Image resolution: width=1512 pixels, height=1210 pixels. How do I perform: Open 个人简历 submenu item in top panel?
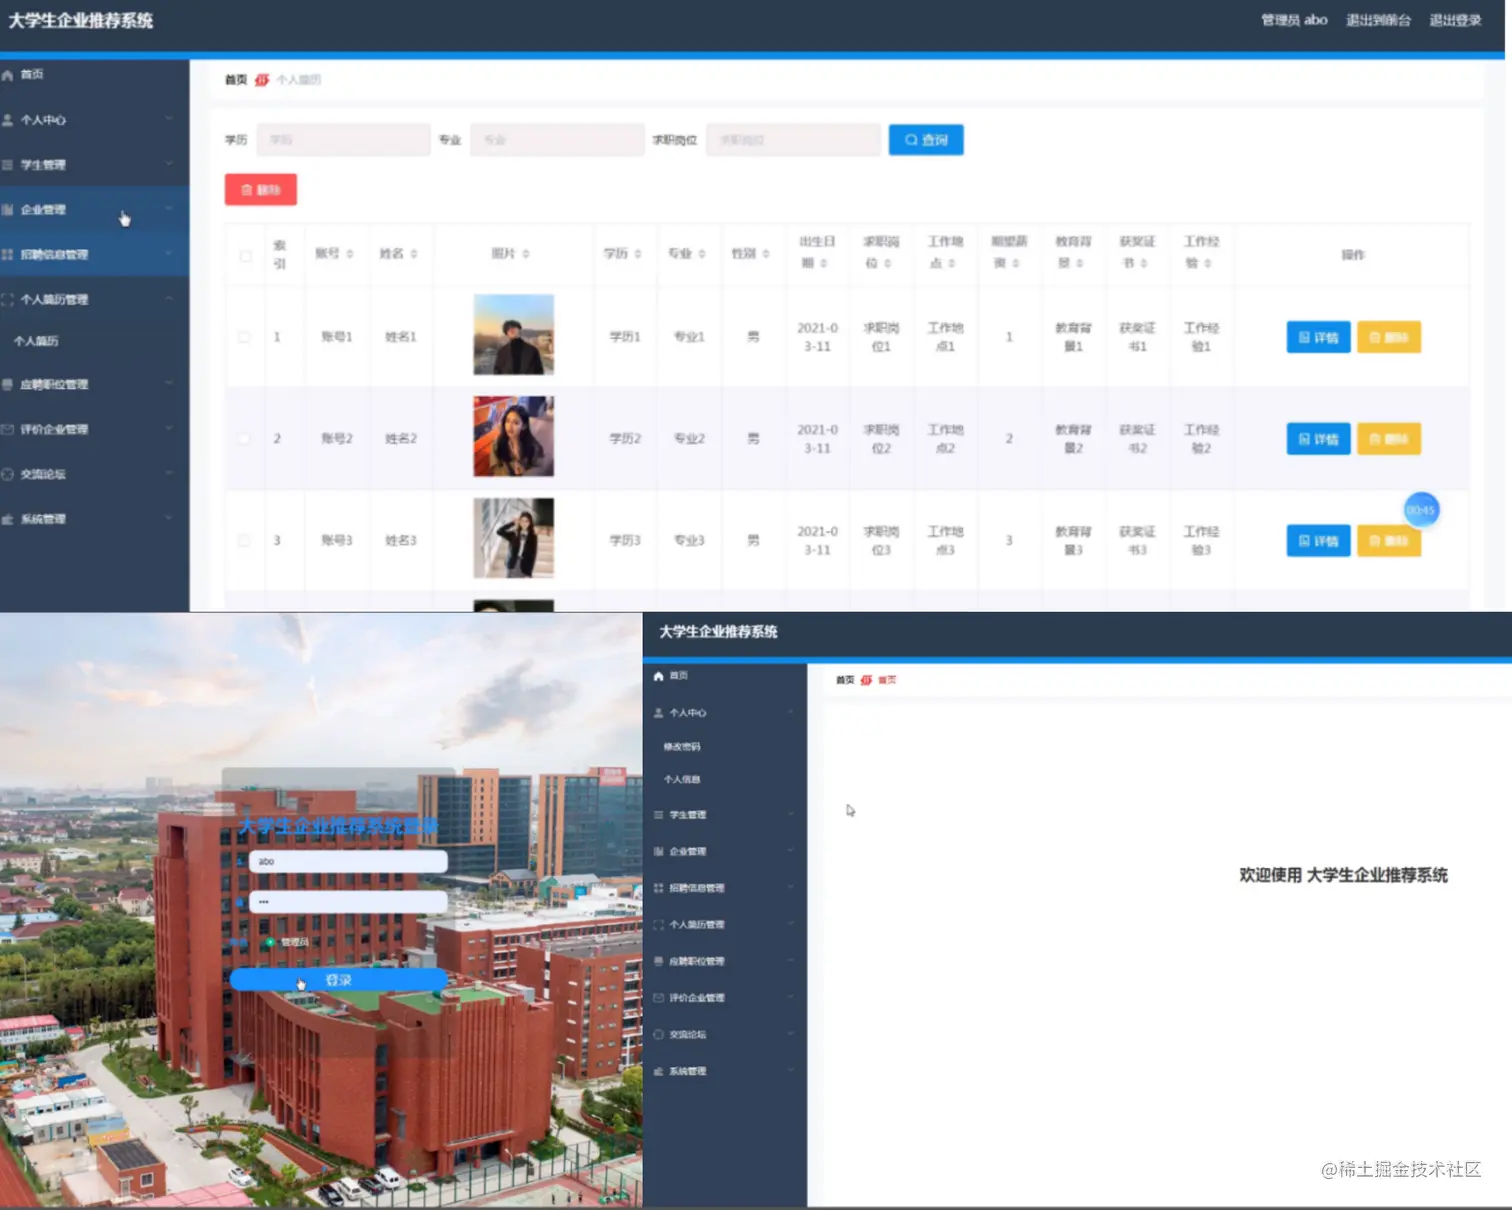pyautogui.click(x=36, y=341)
